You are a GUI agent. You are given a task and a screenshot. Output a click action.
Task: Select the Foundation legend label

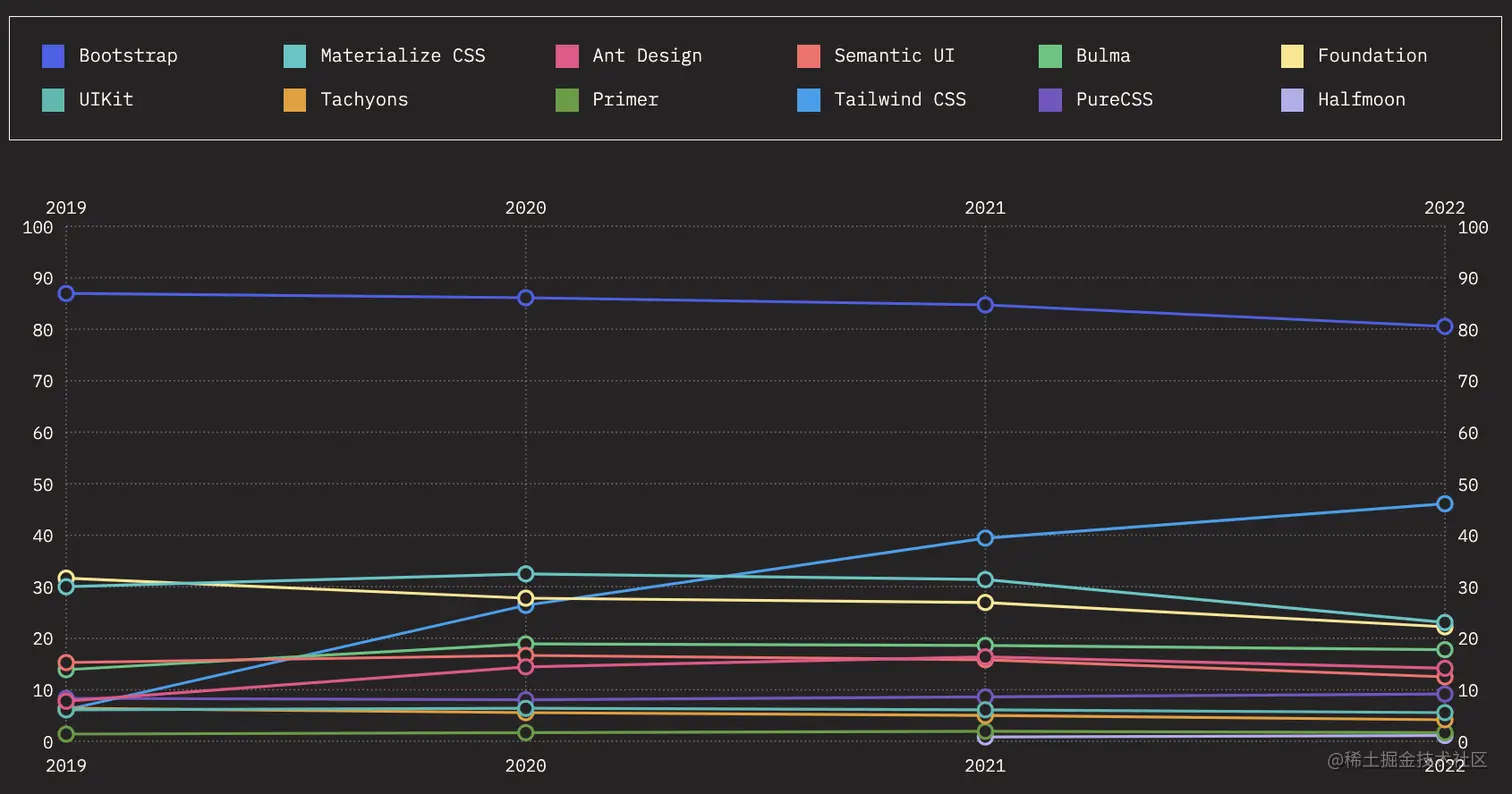pos(1373,56)
